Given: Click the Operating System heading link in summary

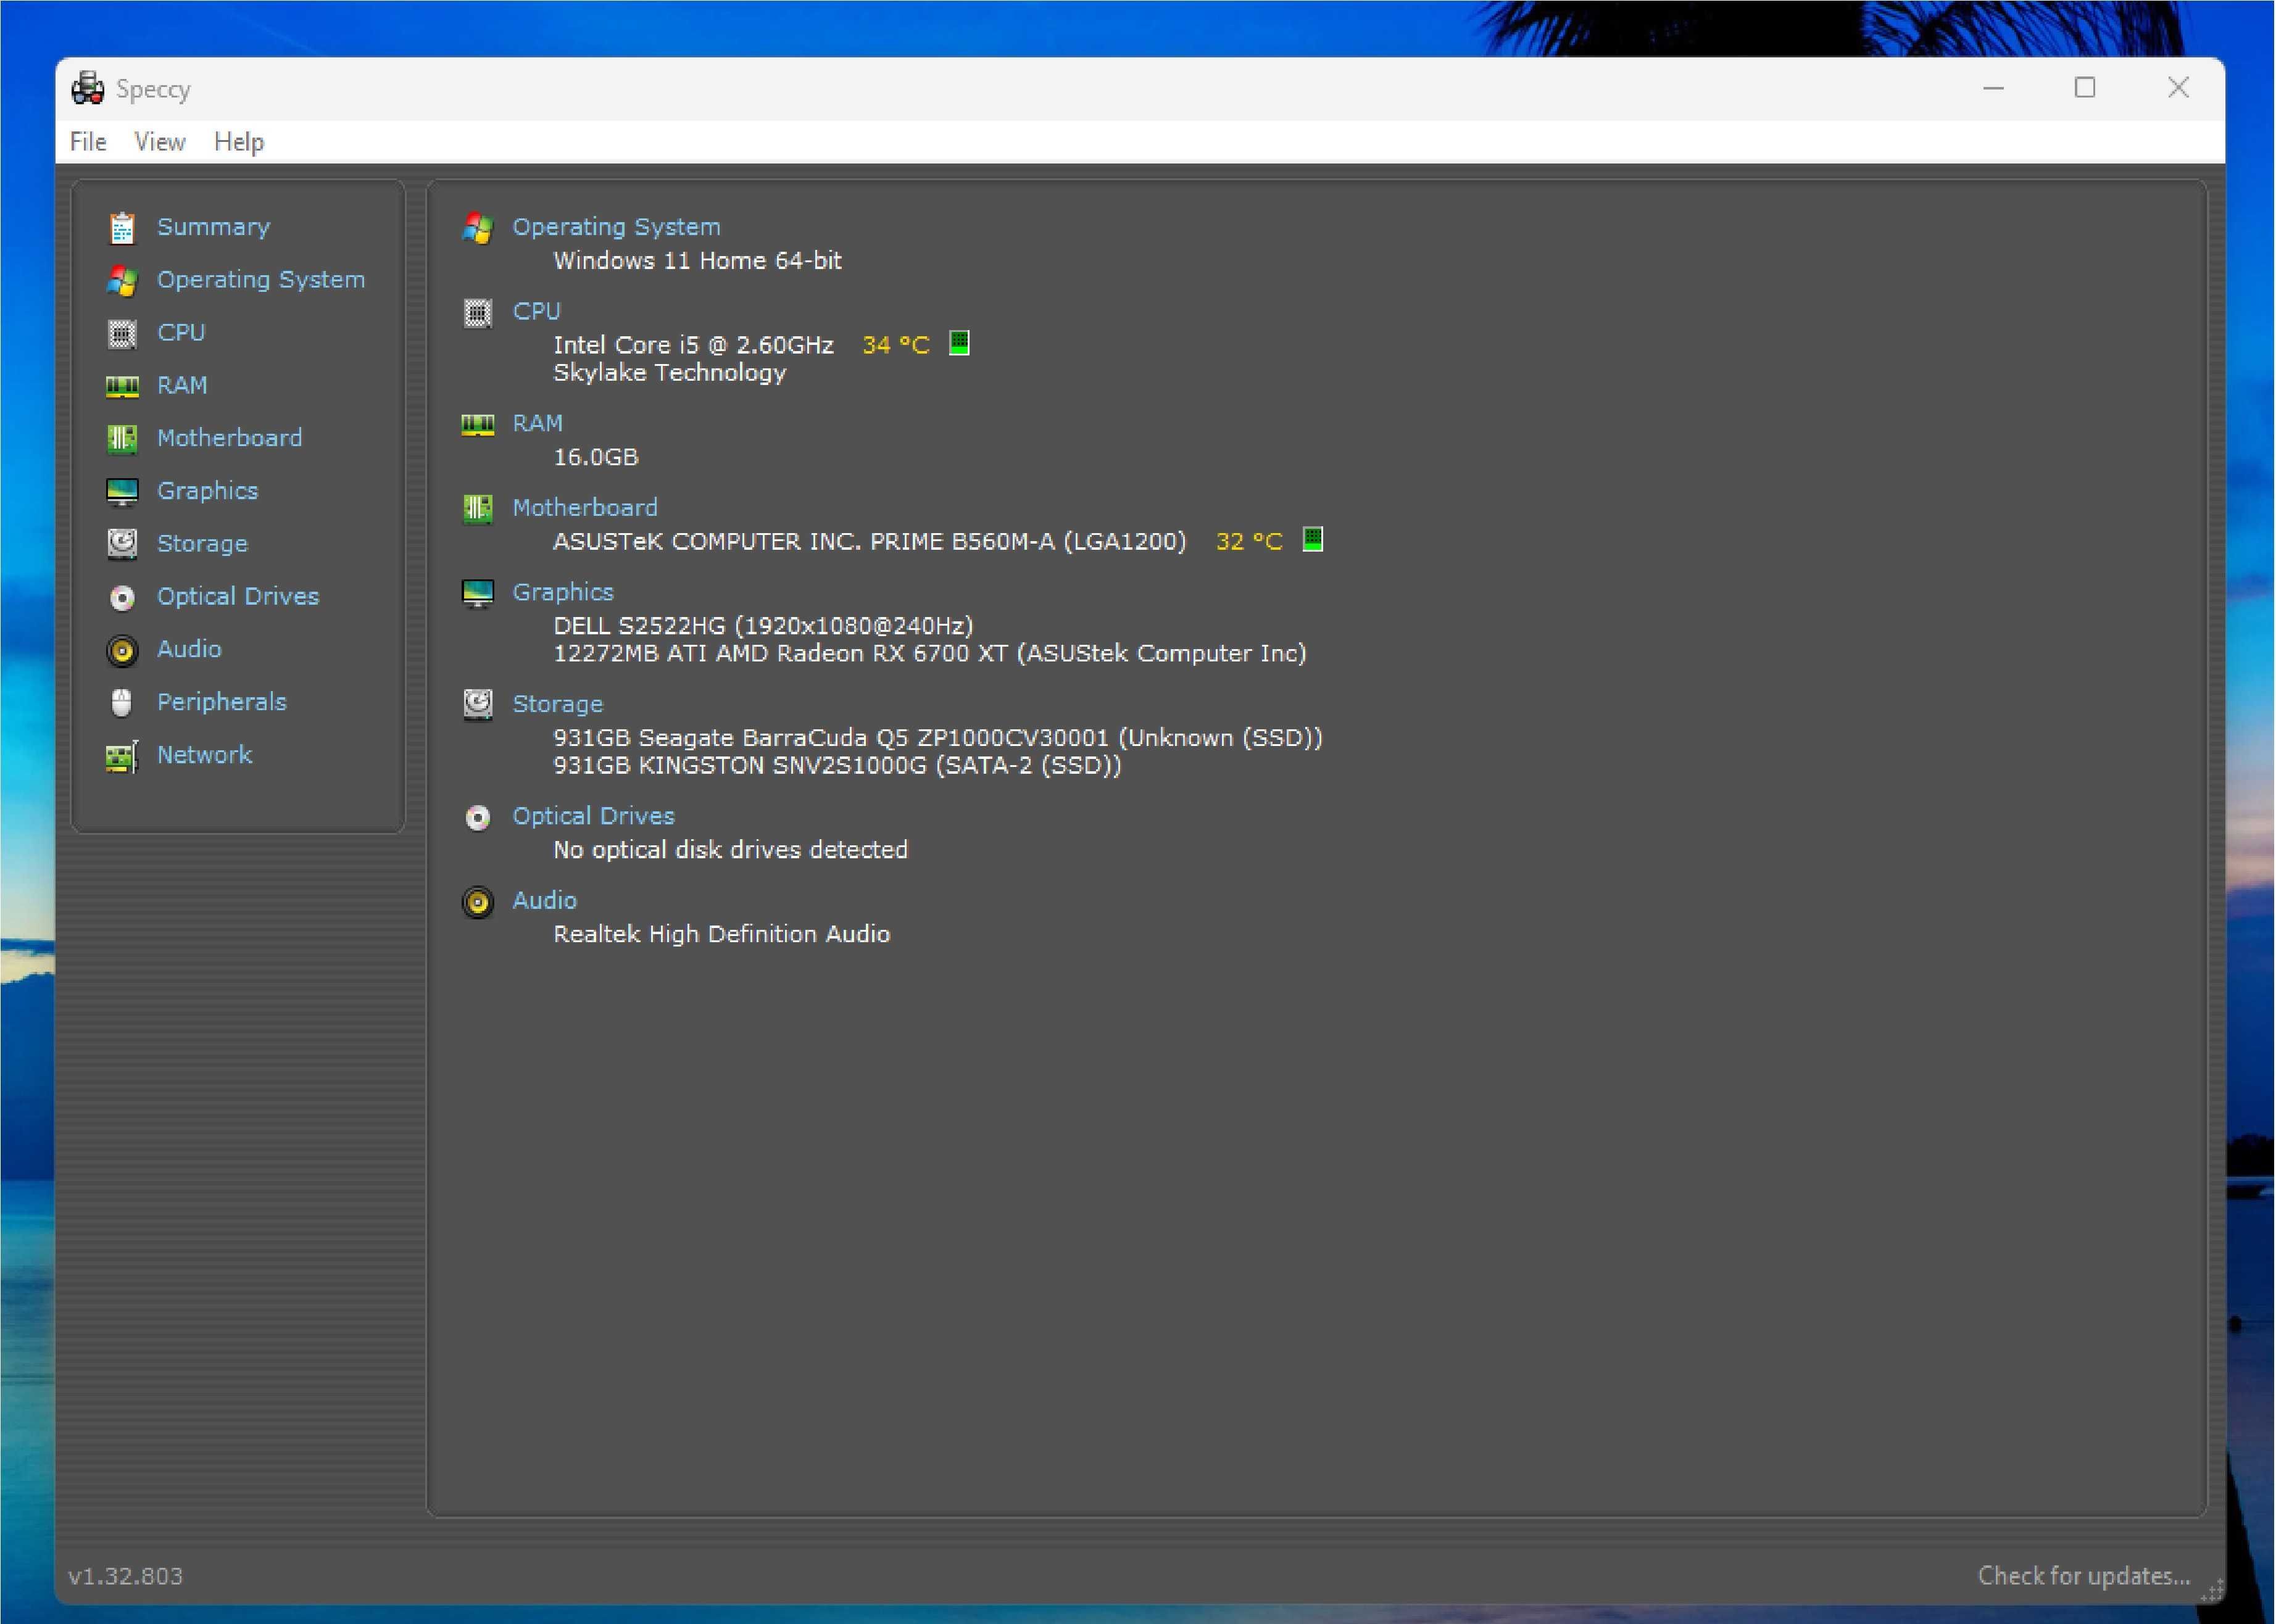Looking at the screenshot, I should [x=616, y=227].
